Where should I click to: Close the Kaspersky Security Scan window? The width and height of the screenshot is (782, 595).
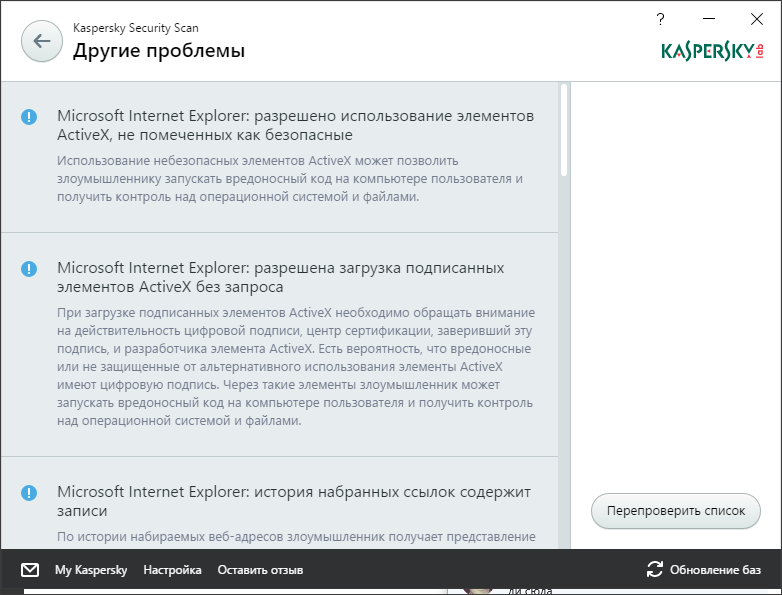click(756, 19)
